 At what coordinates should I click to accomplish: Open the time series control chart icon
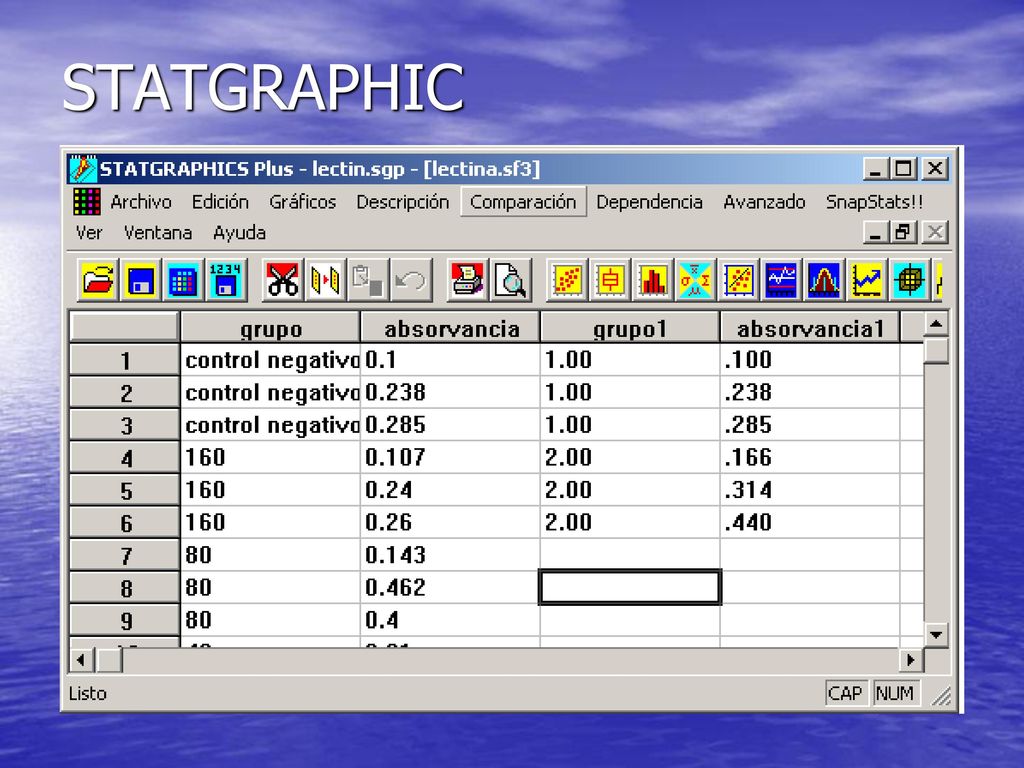(x=780, y=280)
